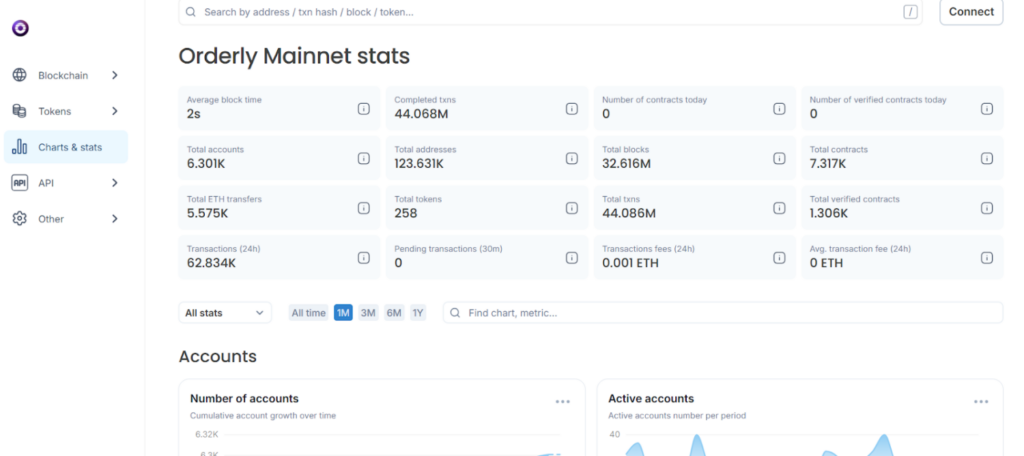Open Active accounts chart options menu
Screen dimensions: 1024x456
coord(981,402)
